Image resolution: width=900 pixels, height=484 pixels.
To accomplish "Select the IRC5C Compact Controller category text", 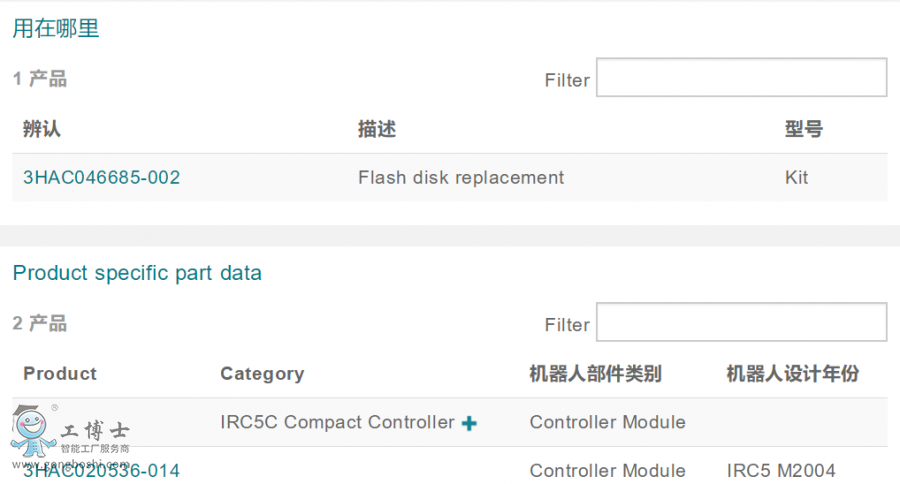I will point(337,422).
